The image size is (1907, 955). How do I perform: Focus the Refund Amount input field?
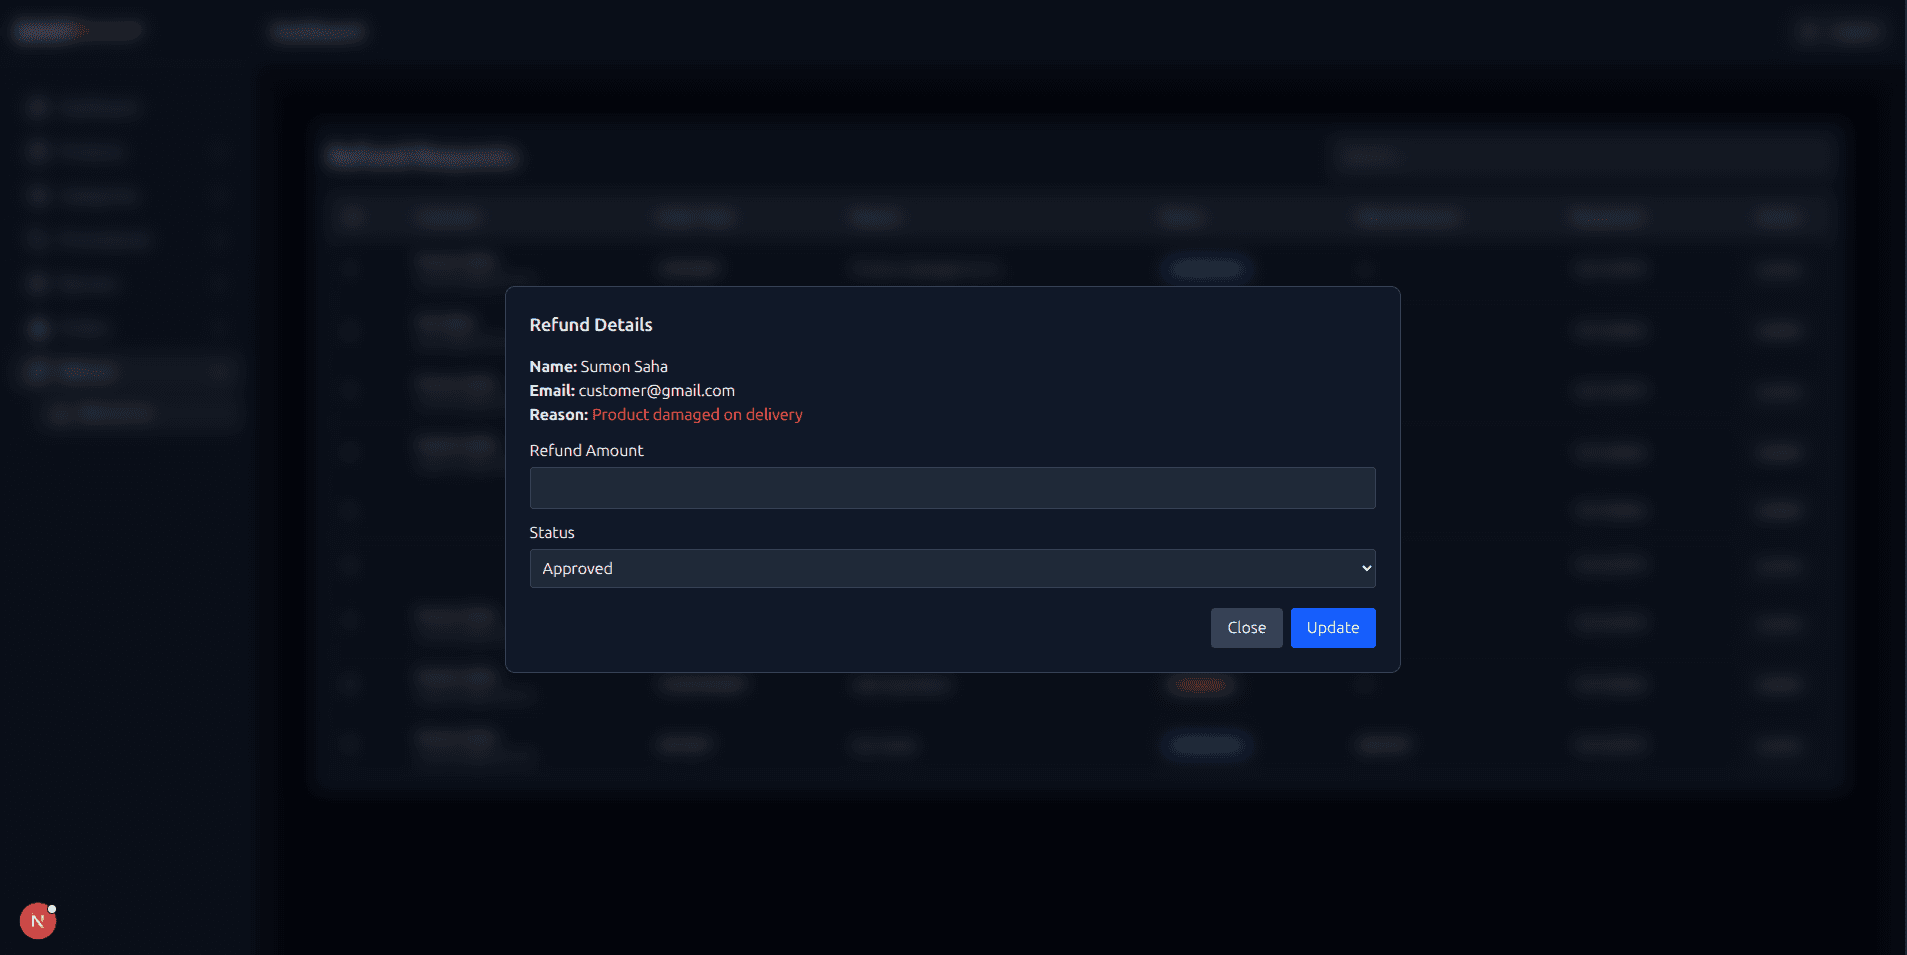pos(952,488)
